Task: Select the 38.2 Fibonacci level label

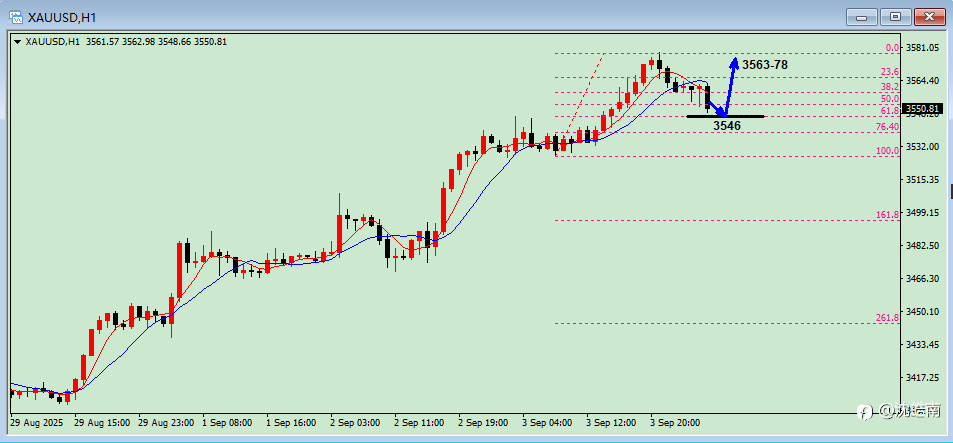Action: pyautogui.click(x=890, y=87)
